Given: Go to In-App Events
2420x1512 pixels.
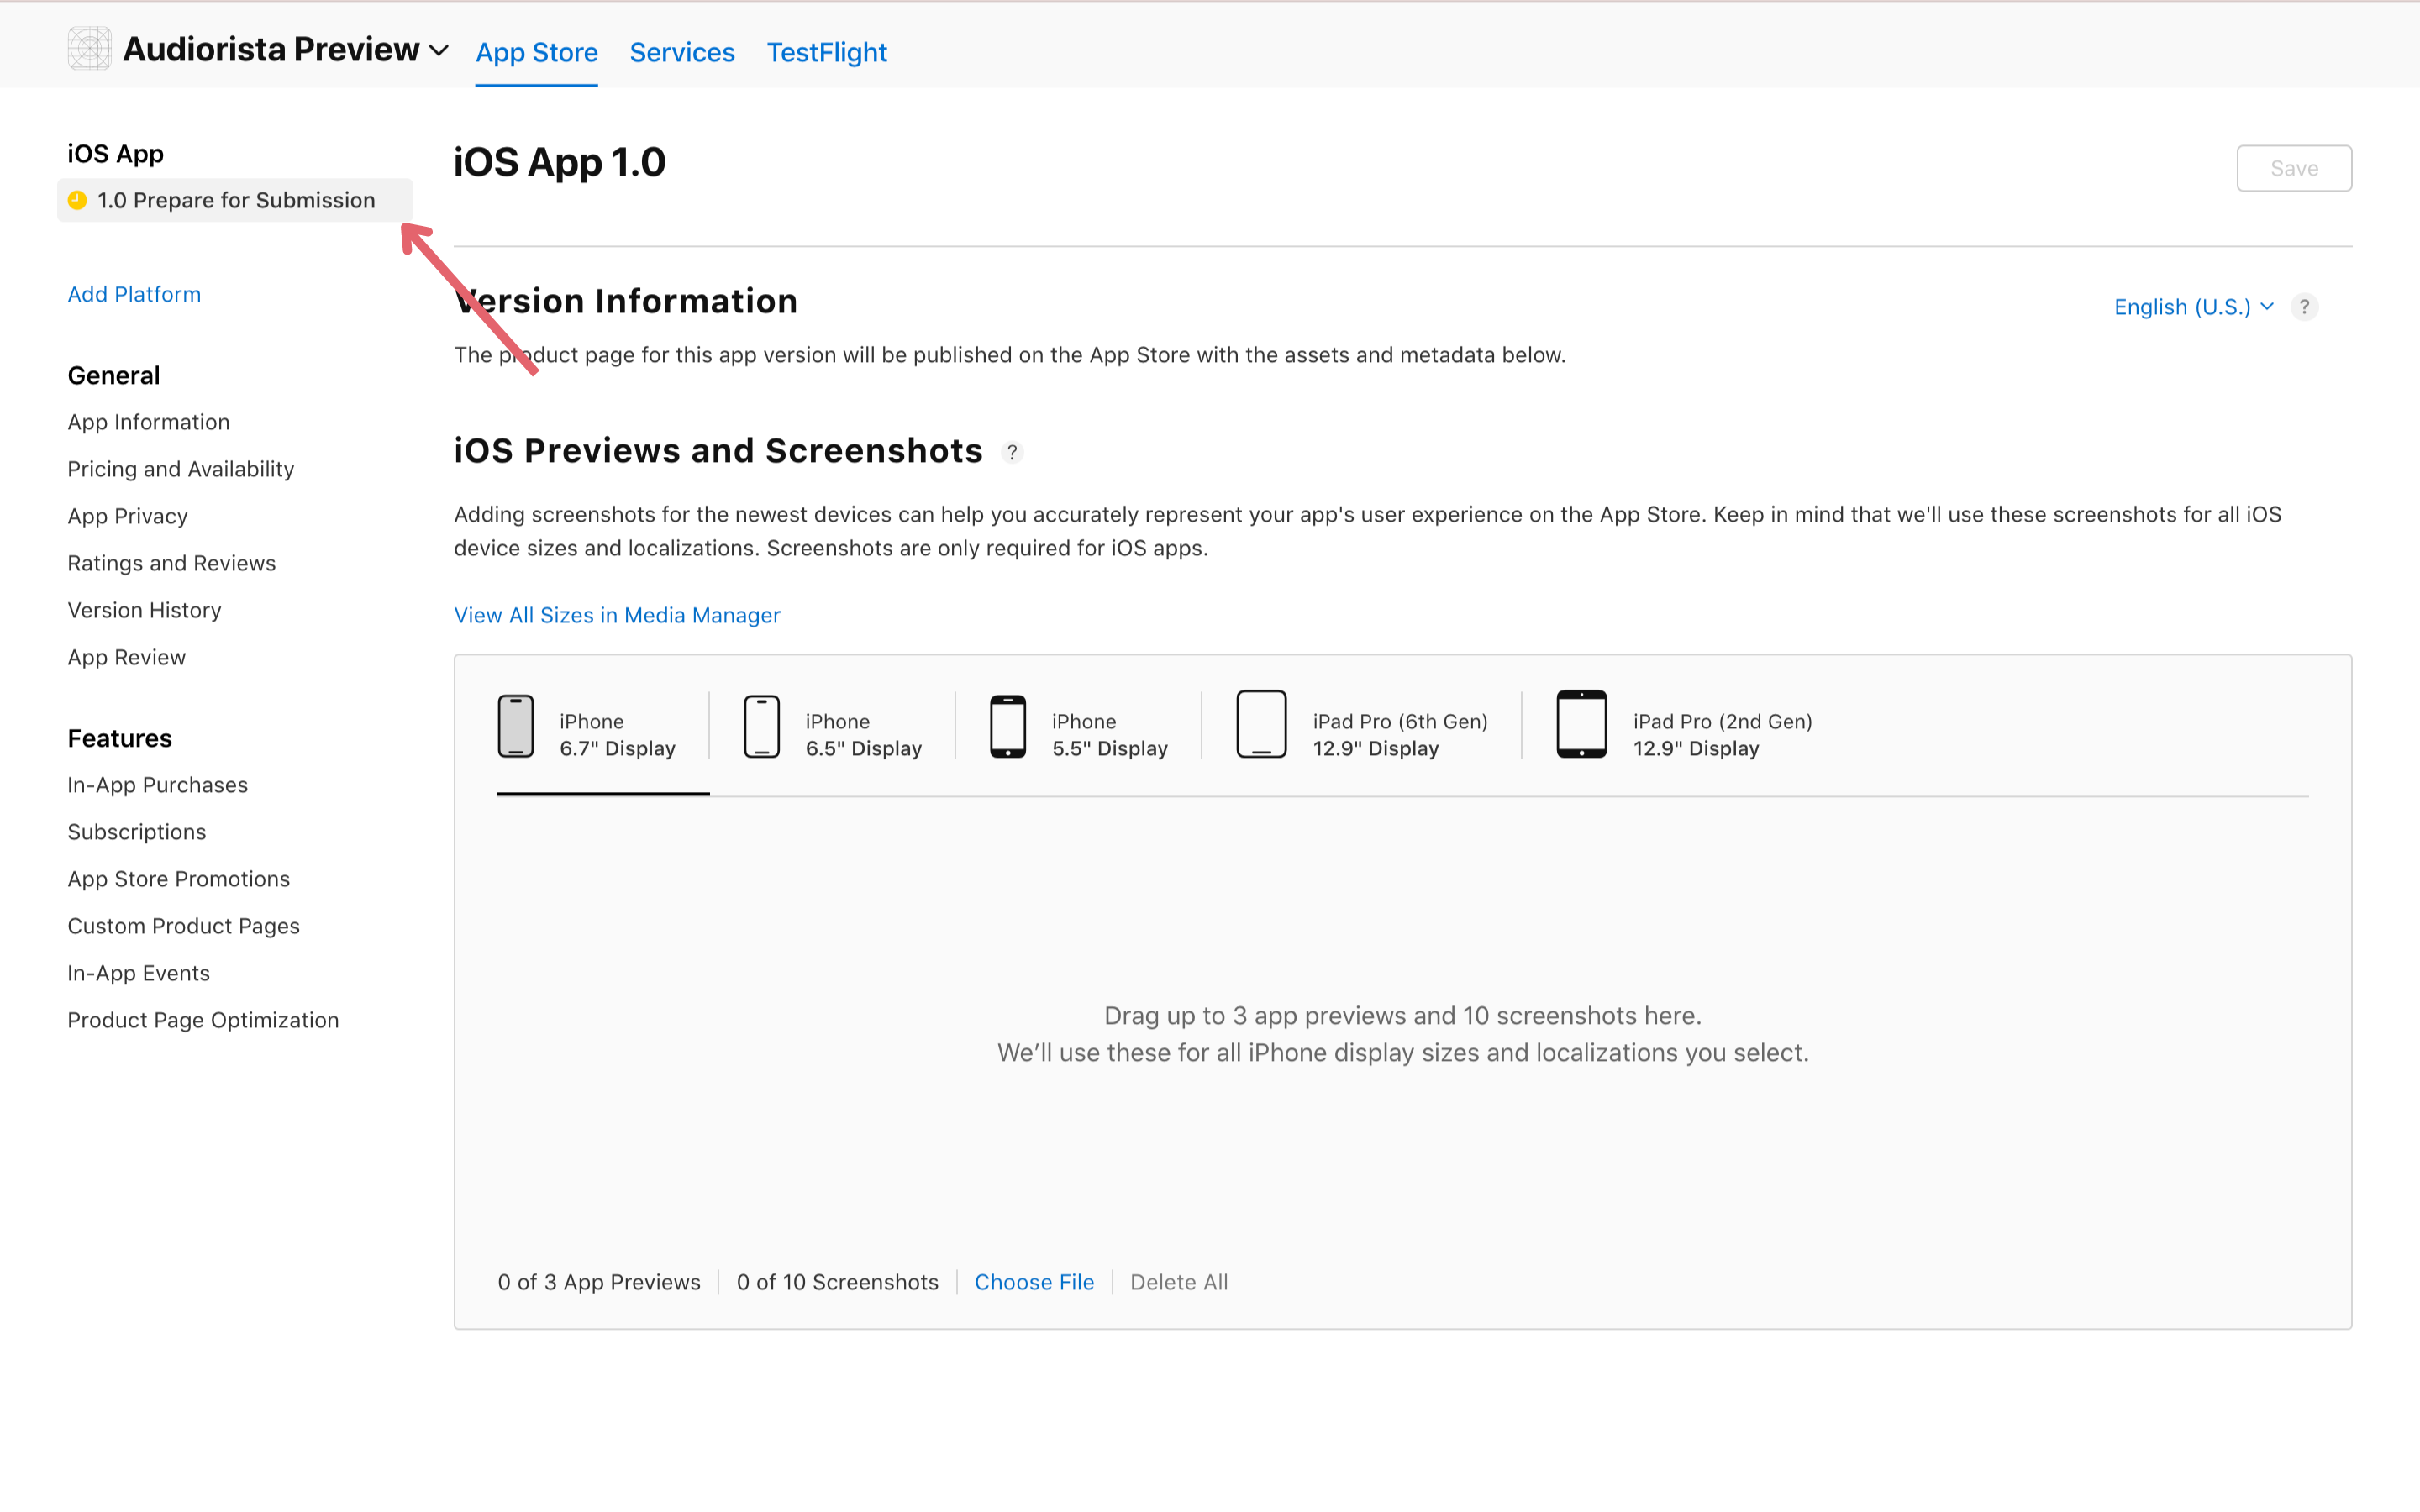Looking at the screenshot, I should [139, 973].
